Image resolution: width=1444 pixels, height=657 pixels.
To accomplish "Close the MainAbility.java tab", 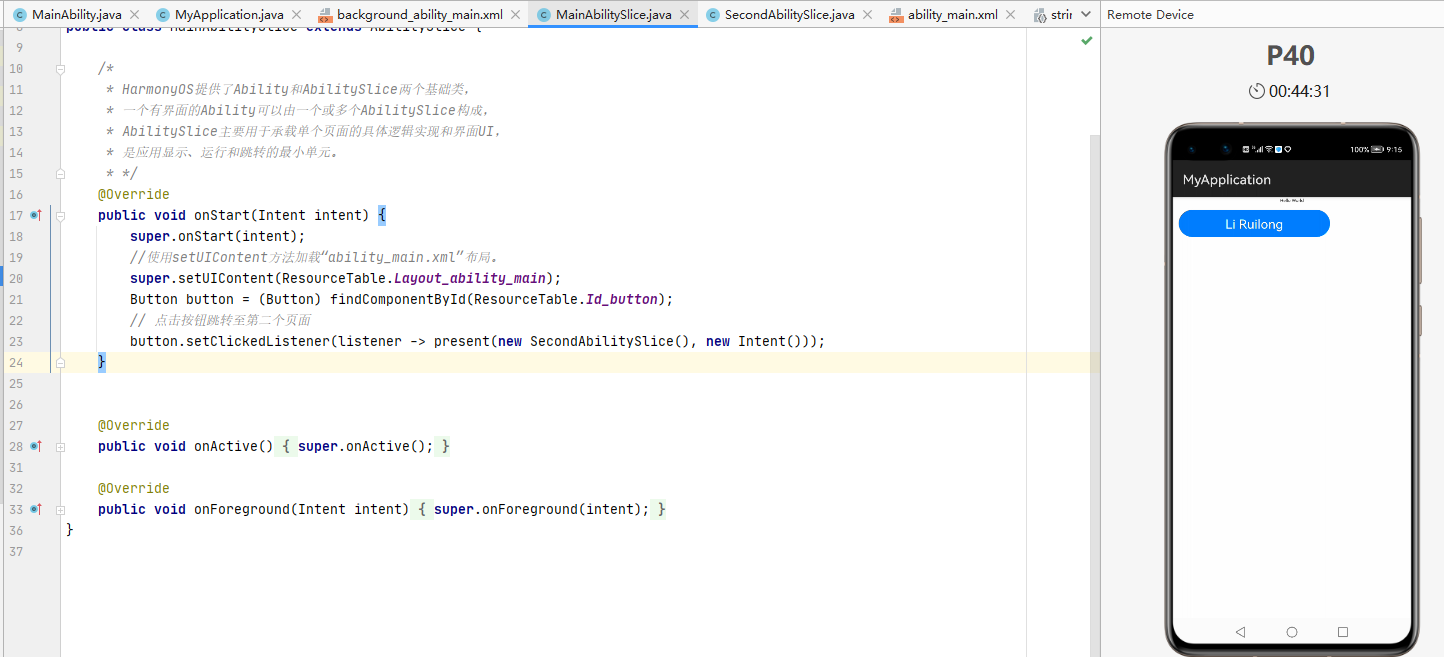I will [134, 15].
